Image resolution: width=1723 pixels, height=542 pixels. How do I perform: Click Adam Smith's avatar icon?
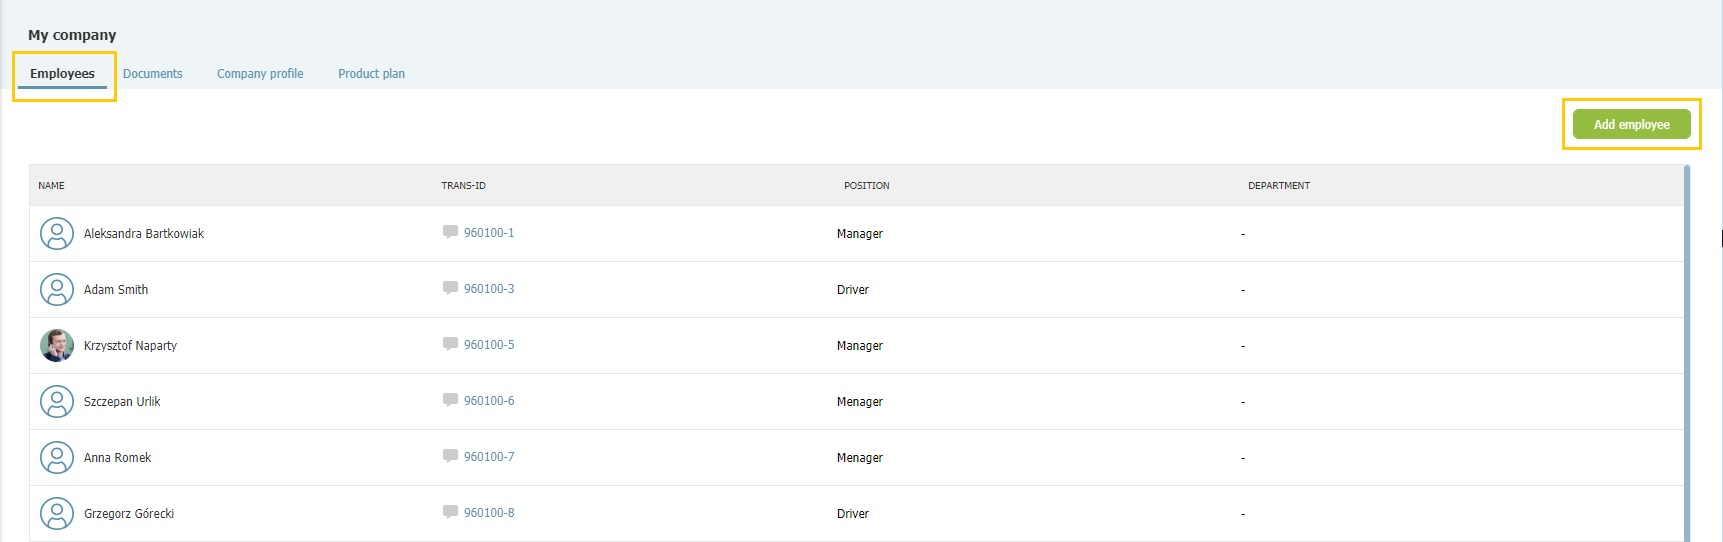click(57, 290)
